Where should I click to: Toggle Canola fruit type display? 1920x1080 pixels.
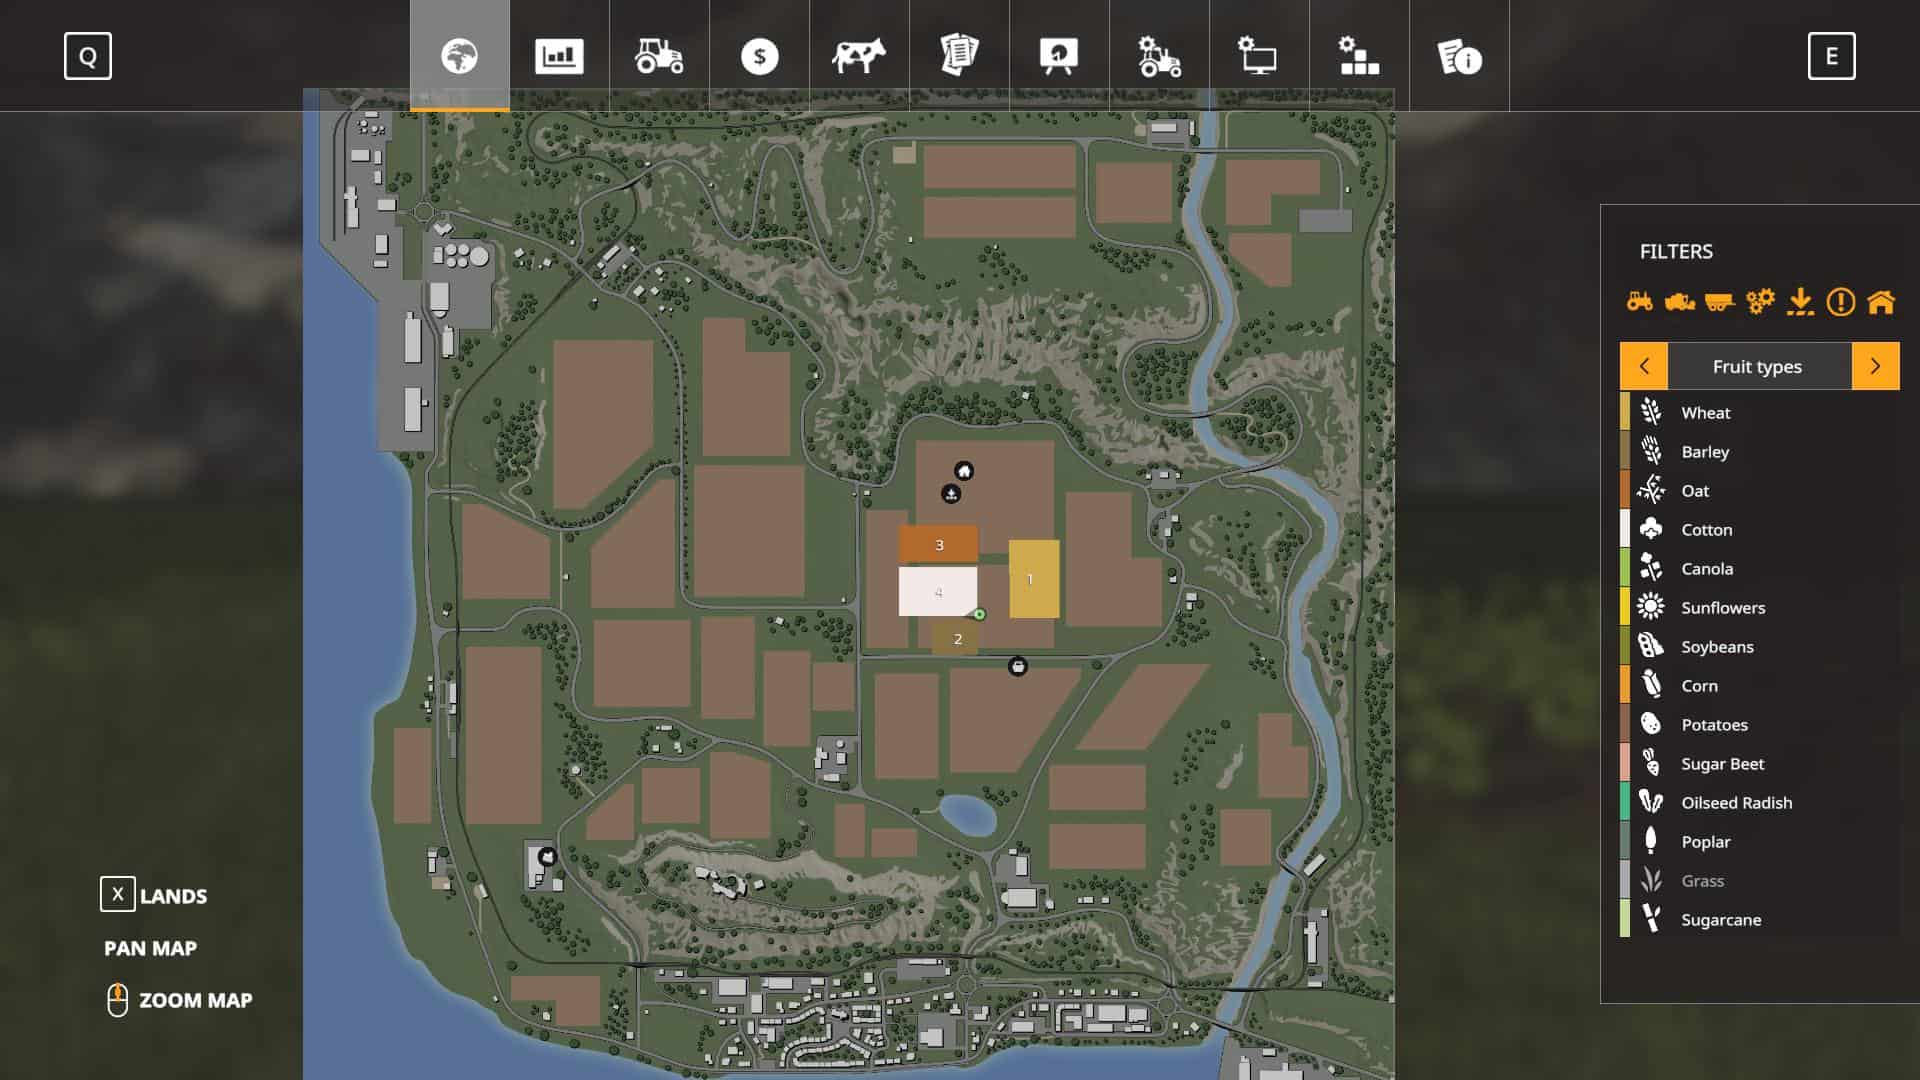click(x=1759, y=568)
